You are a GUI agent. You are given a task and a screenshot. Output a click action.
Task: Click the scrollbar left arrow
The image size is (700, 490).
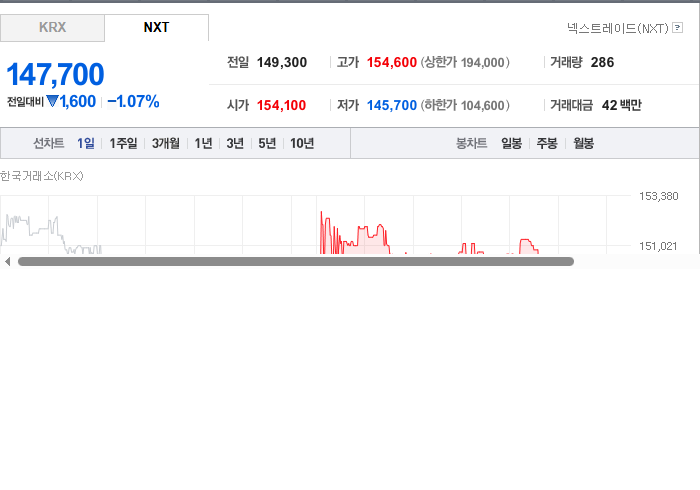pos(7,262)
